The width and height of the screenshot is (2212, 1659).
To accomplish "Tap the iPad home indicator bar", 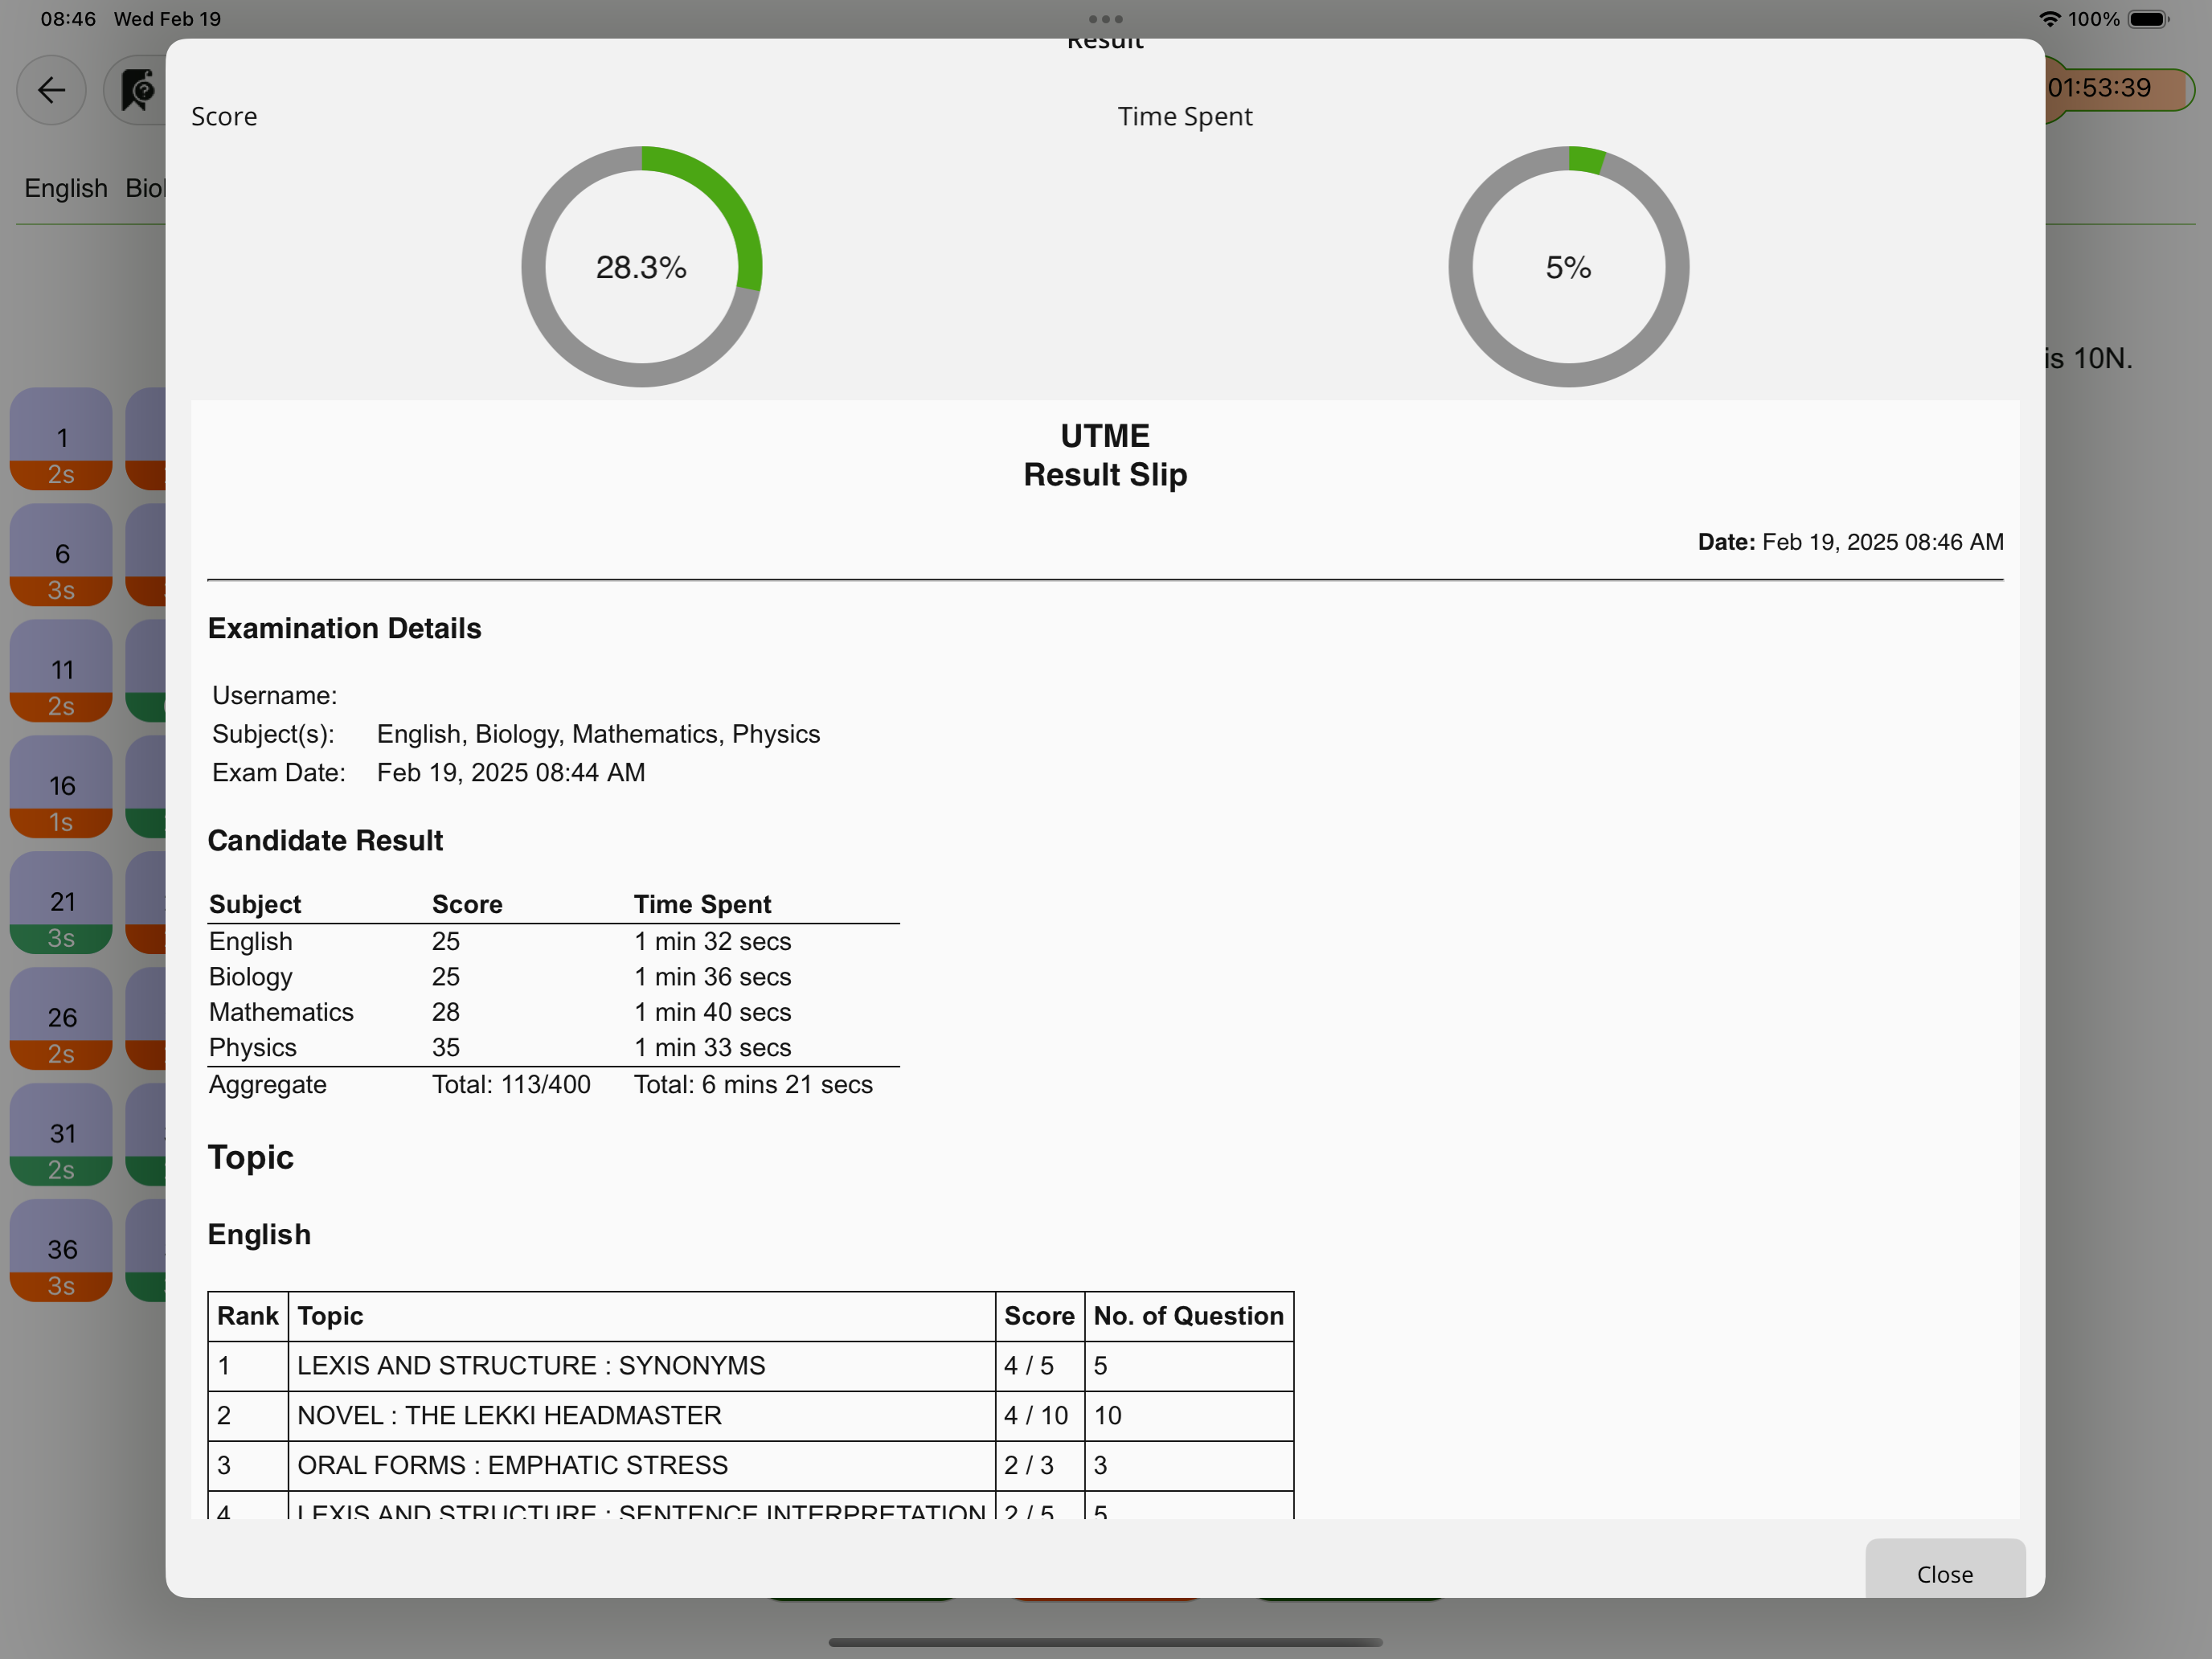I will (1105, 1642).
